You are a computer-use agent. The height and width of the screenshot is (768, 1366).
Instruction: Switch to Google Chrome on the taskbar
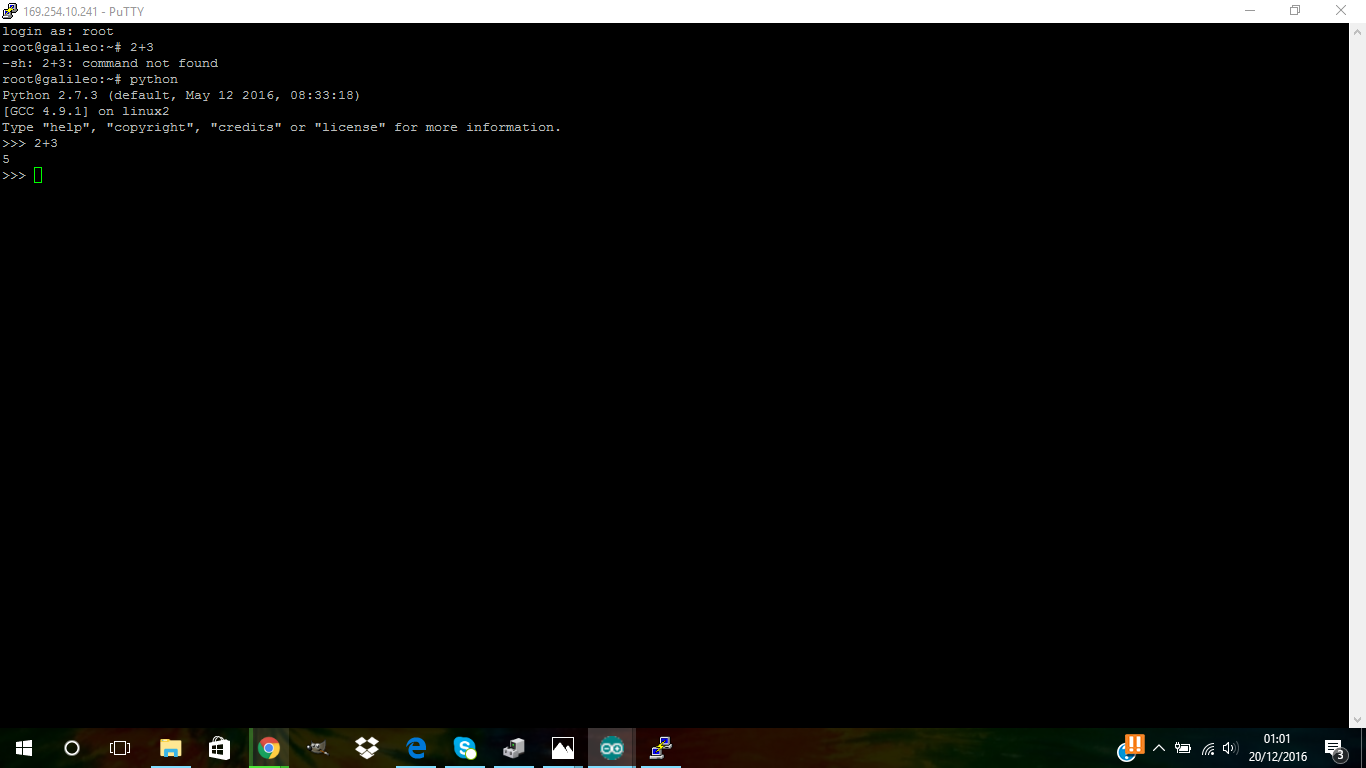click(269, 748)
